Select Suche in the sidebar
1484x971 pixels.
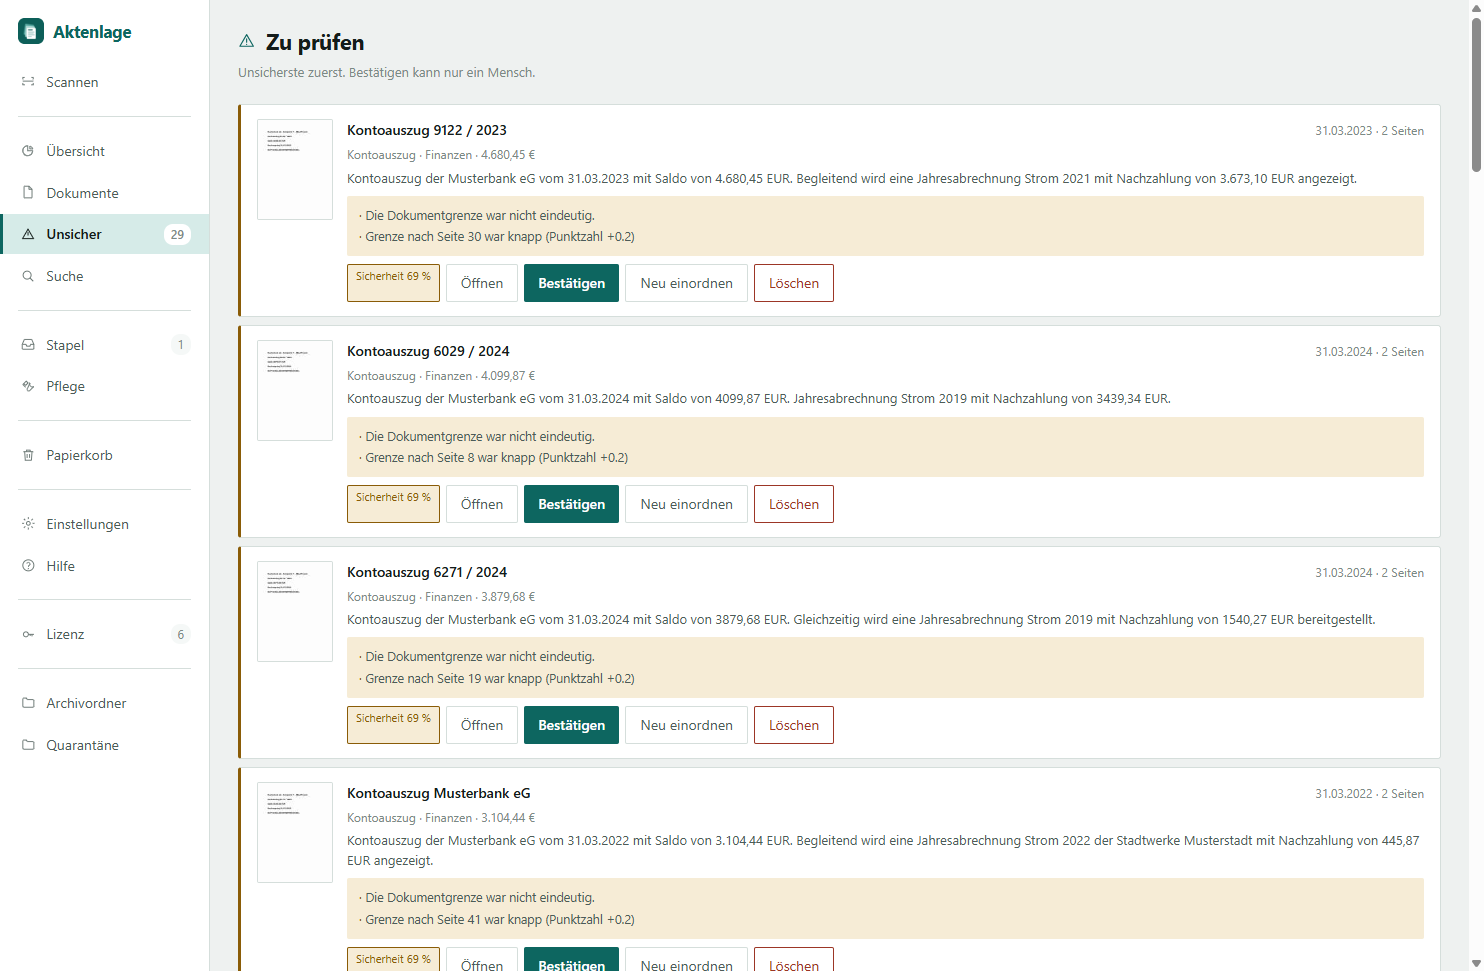click(x=104, y=276)
